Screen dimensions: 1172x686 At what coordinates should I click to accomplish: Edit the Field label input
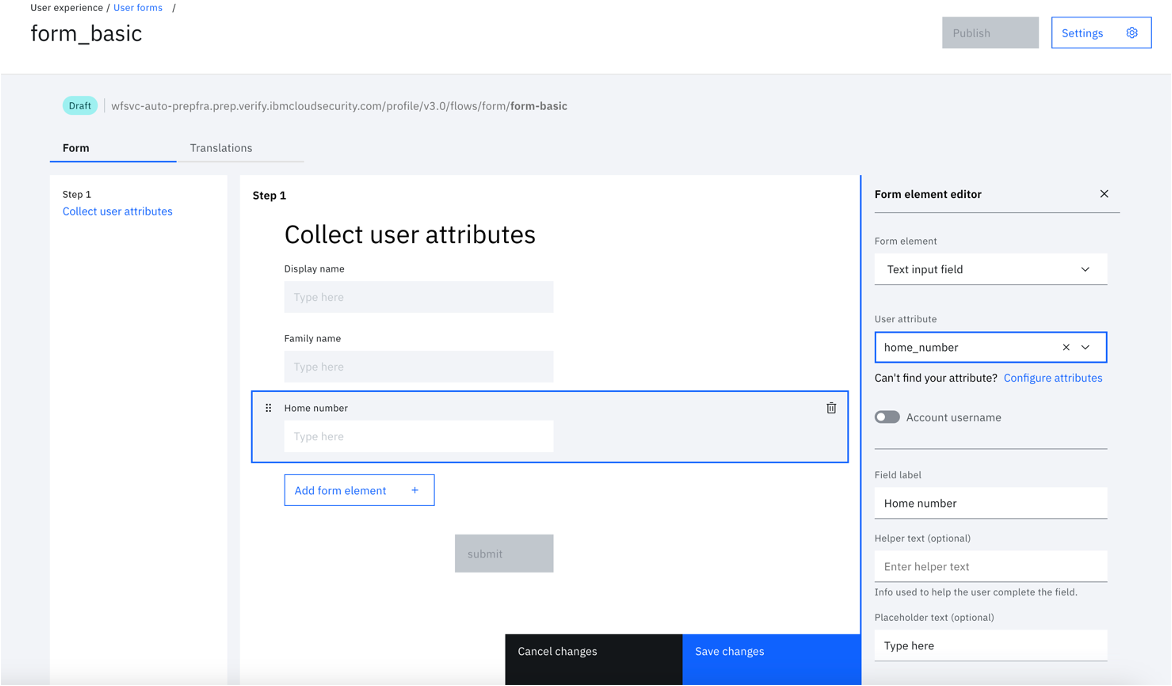(990, 503)
